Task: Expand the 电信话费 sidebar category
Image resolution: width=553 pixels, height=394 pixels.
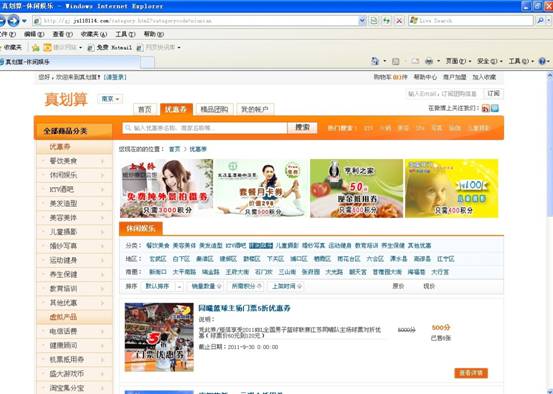Action: (x=74, y=331)
